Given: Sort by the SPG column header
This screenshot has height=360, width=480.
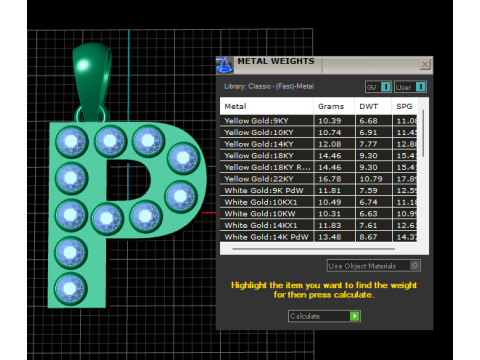Looking at the screenshot, I should (404, 106).
